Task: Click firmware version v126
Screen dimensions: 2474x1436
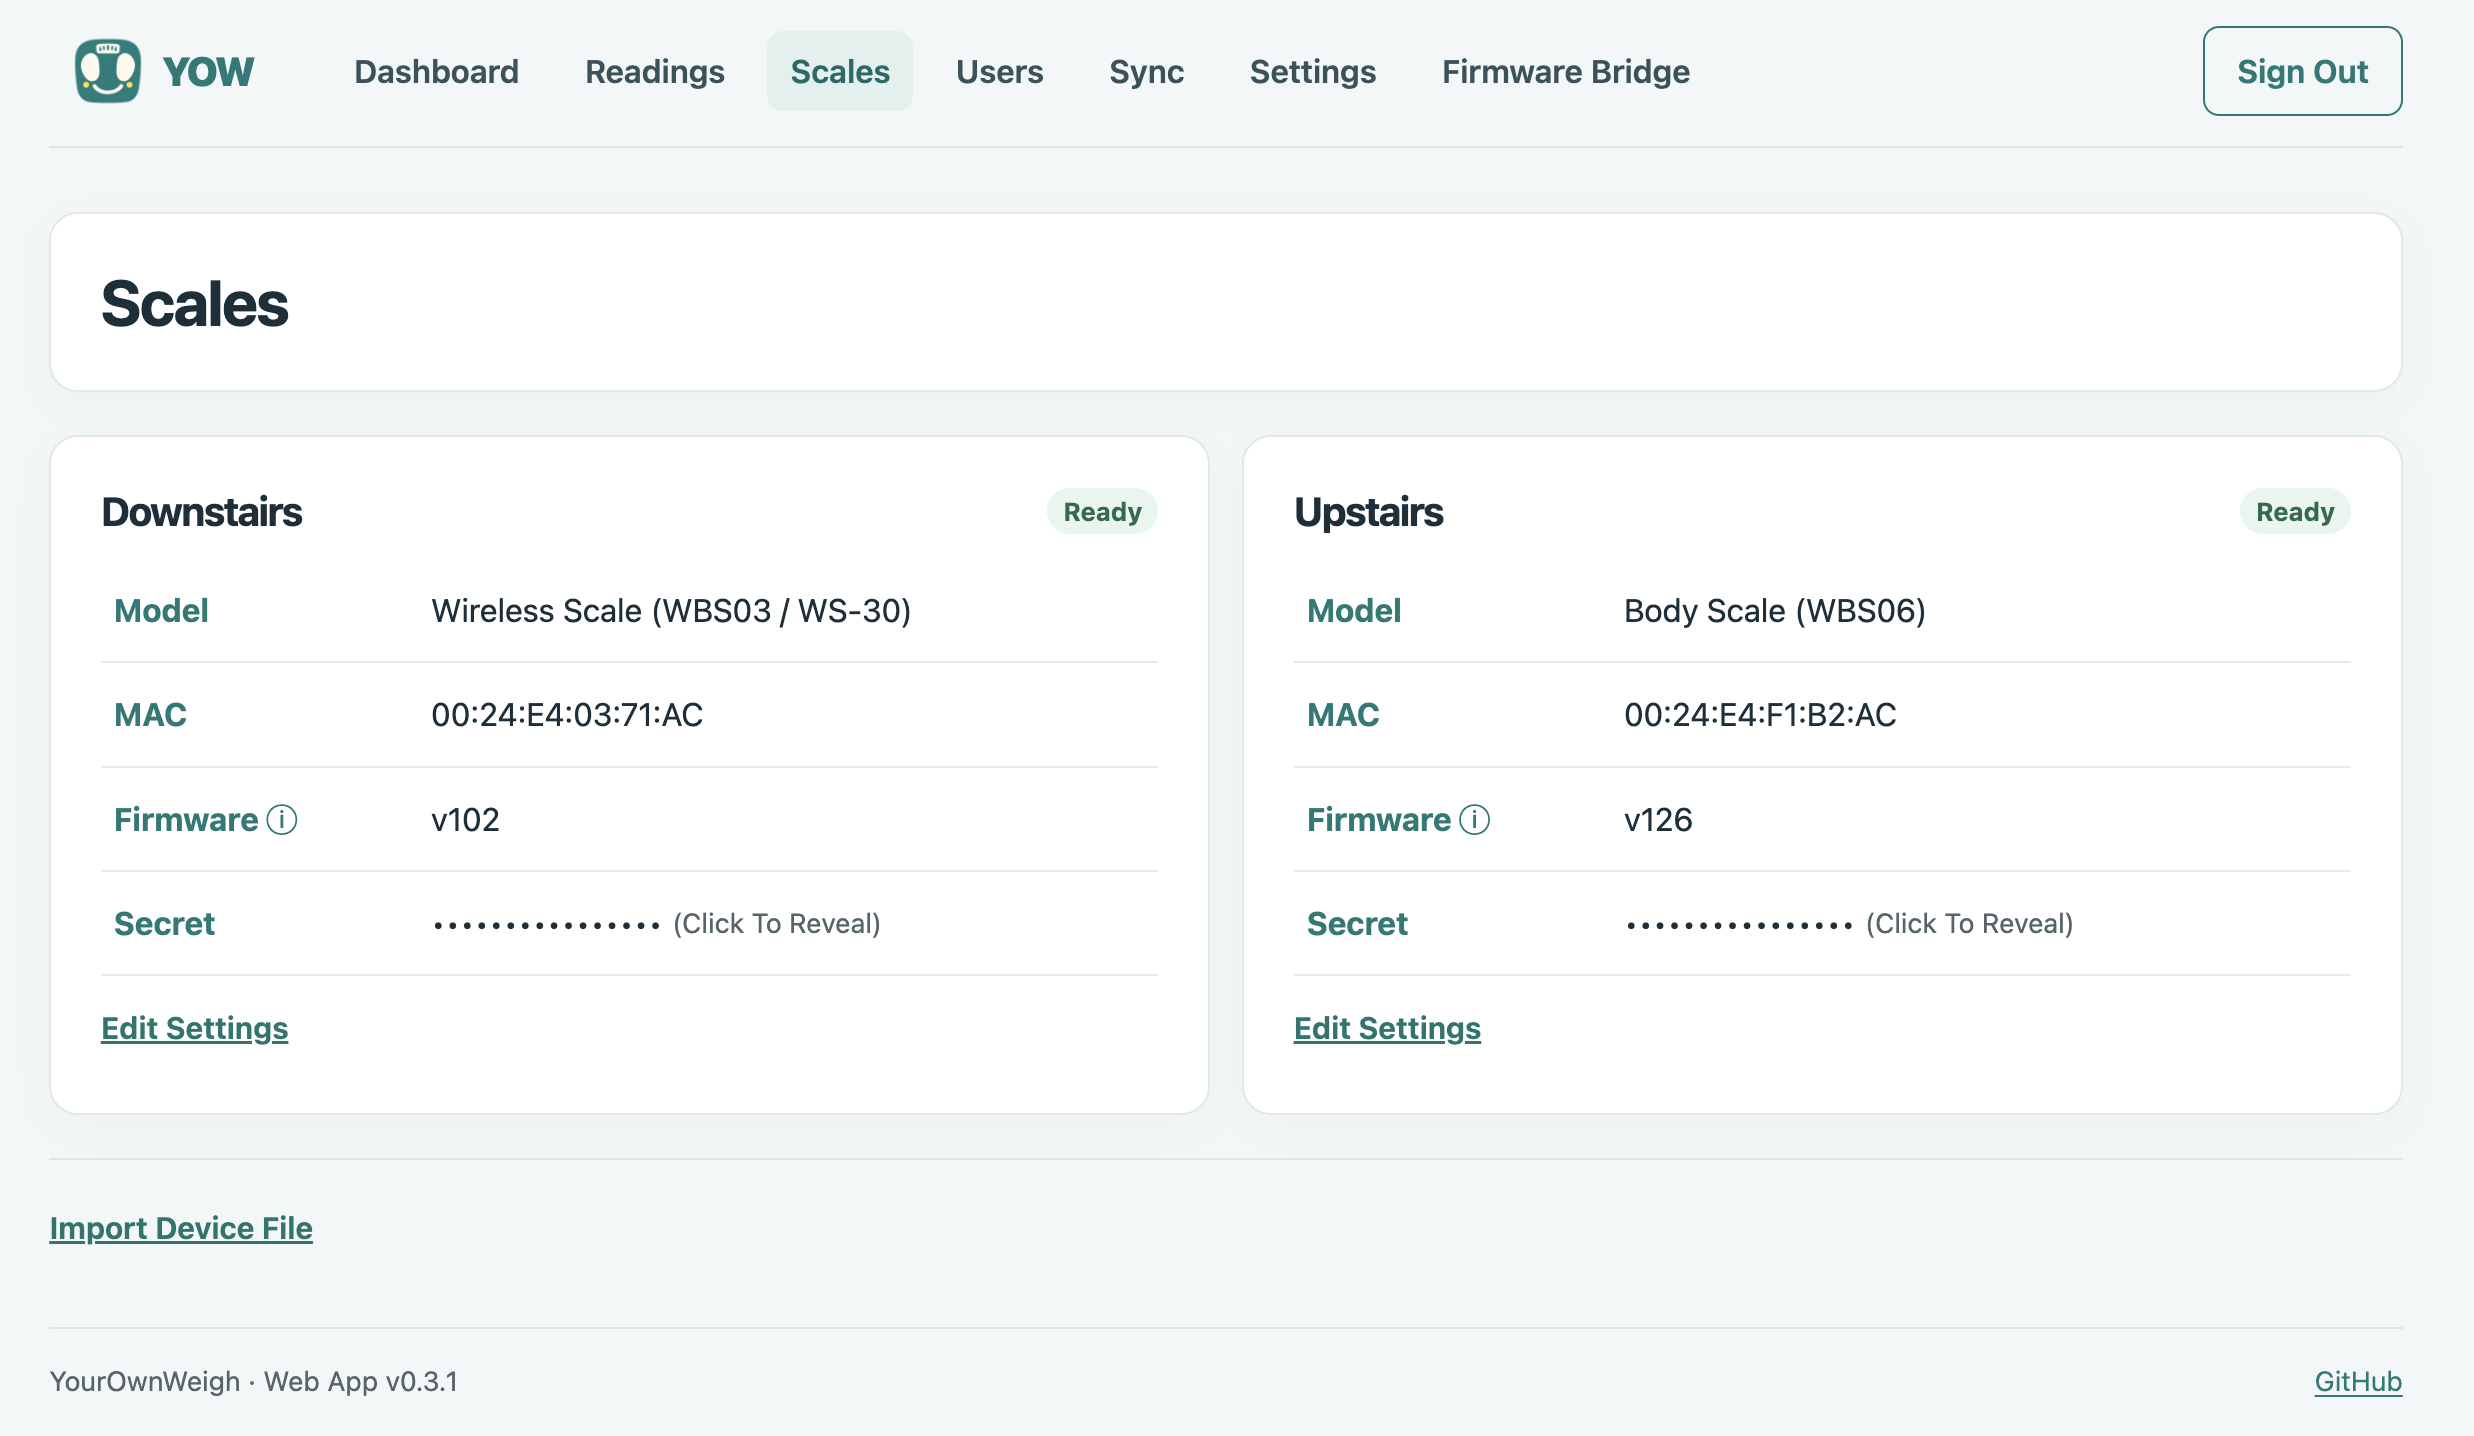Action: 1658,820
